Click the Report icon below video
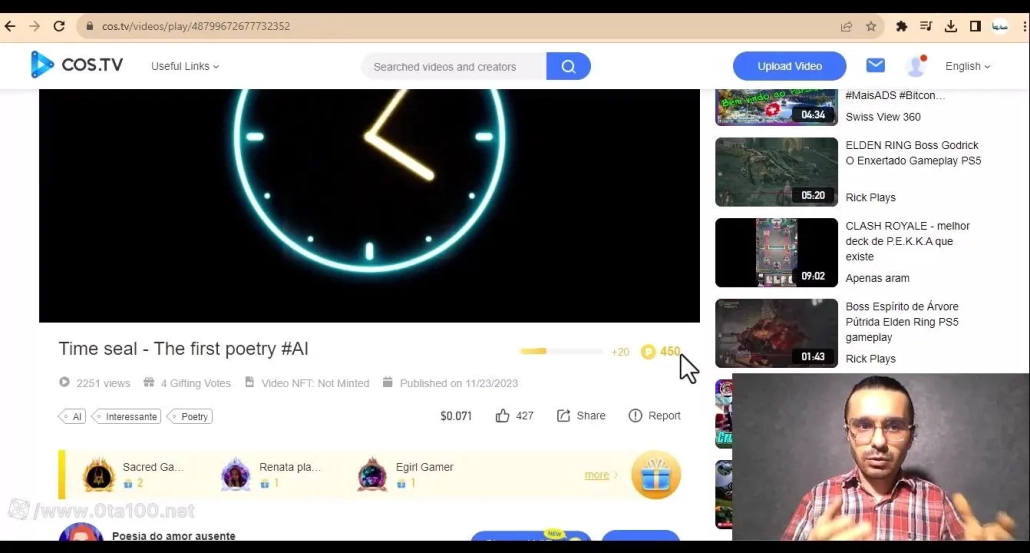Viewport: 1030px width, 553px height. pos(635,416)
